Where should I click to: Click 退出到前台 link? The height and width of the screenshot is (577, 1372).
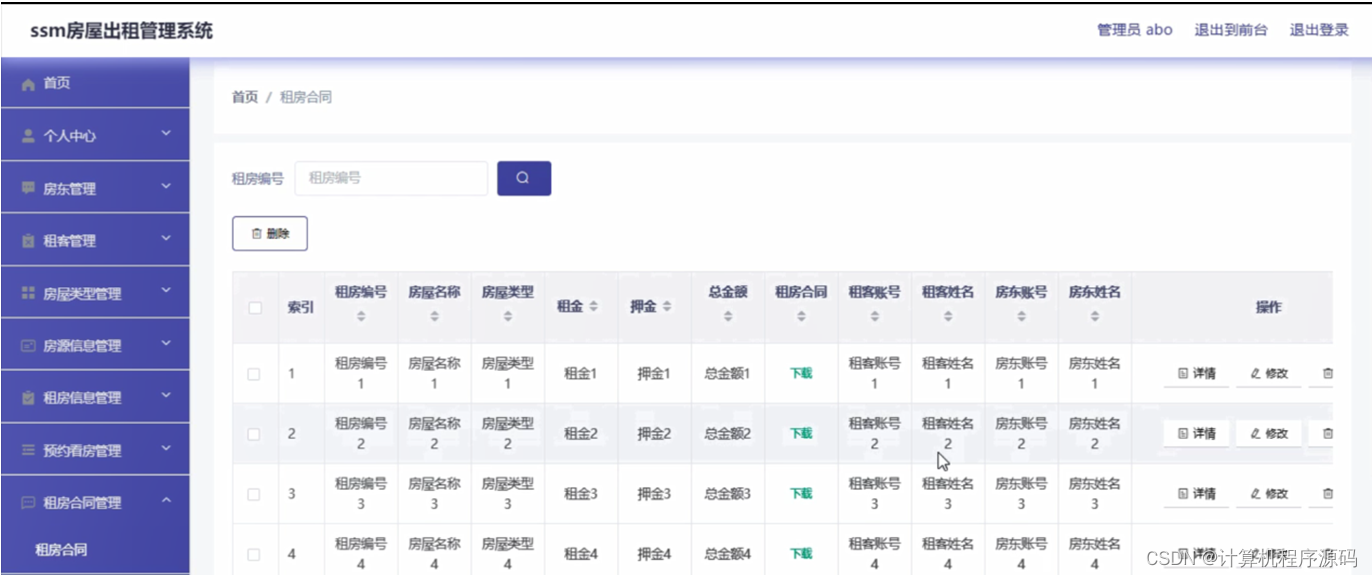pos(1231,30)
